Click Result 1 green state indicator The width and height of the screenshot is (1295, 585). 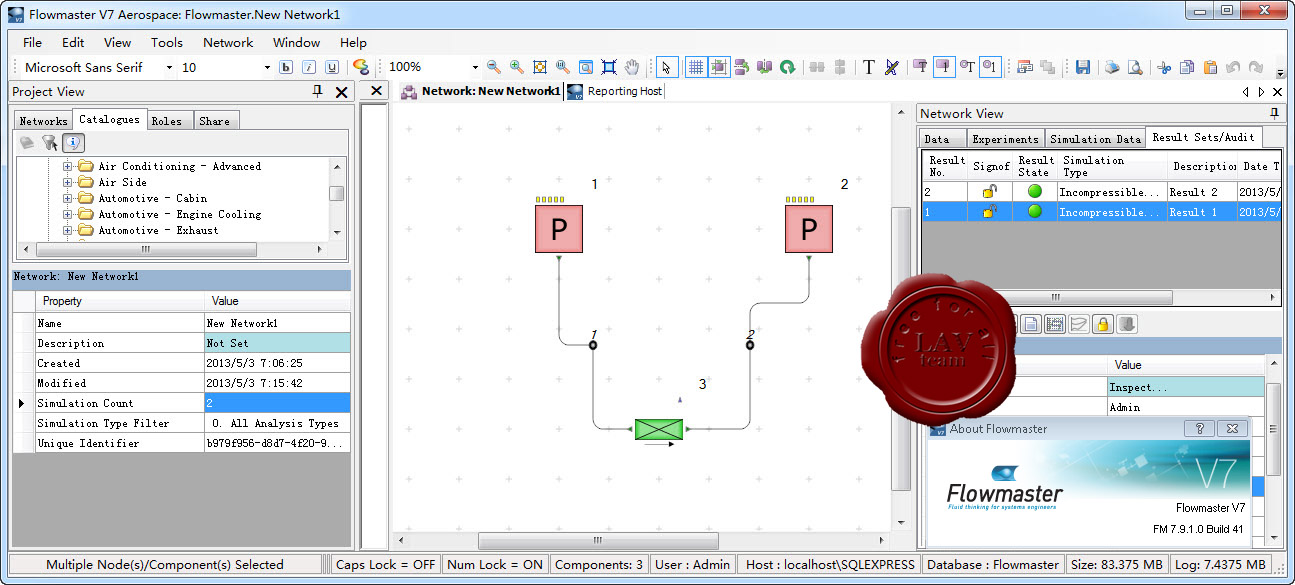tap(1035, 211)
